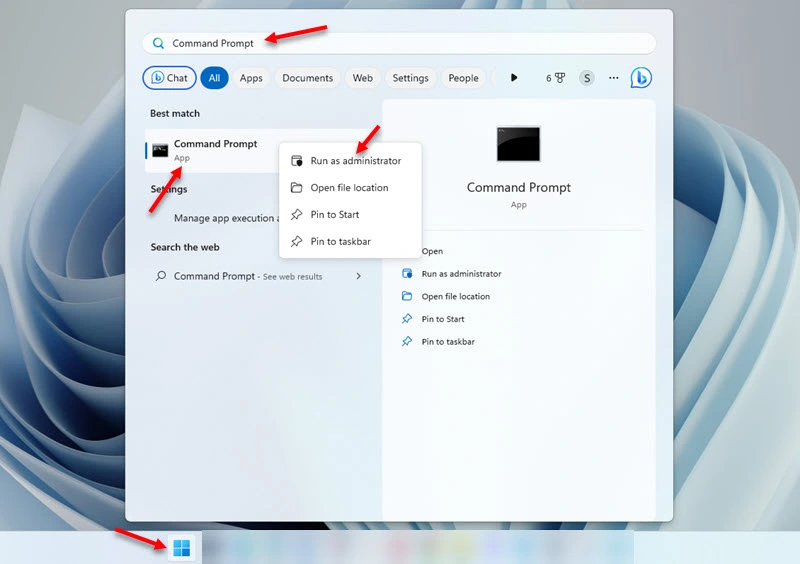The height and width of the screenshot is (564, 800).
Task: Click pin icon beside context menu Pin to taskbar
Action: pyautogui.click(x=296, y=241)
